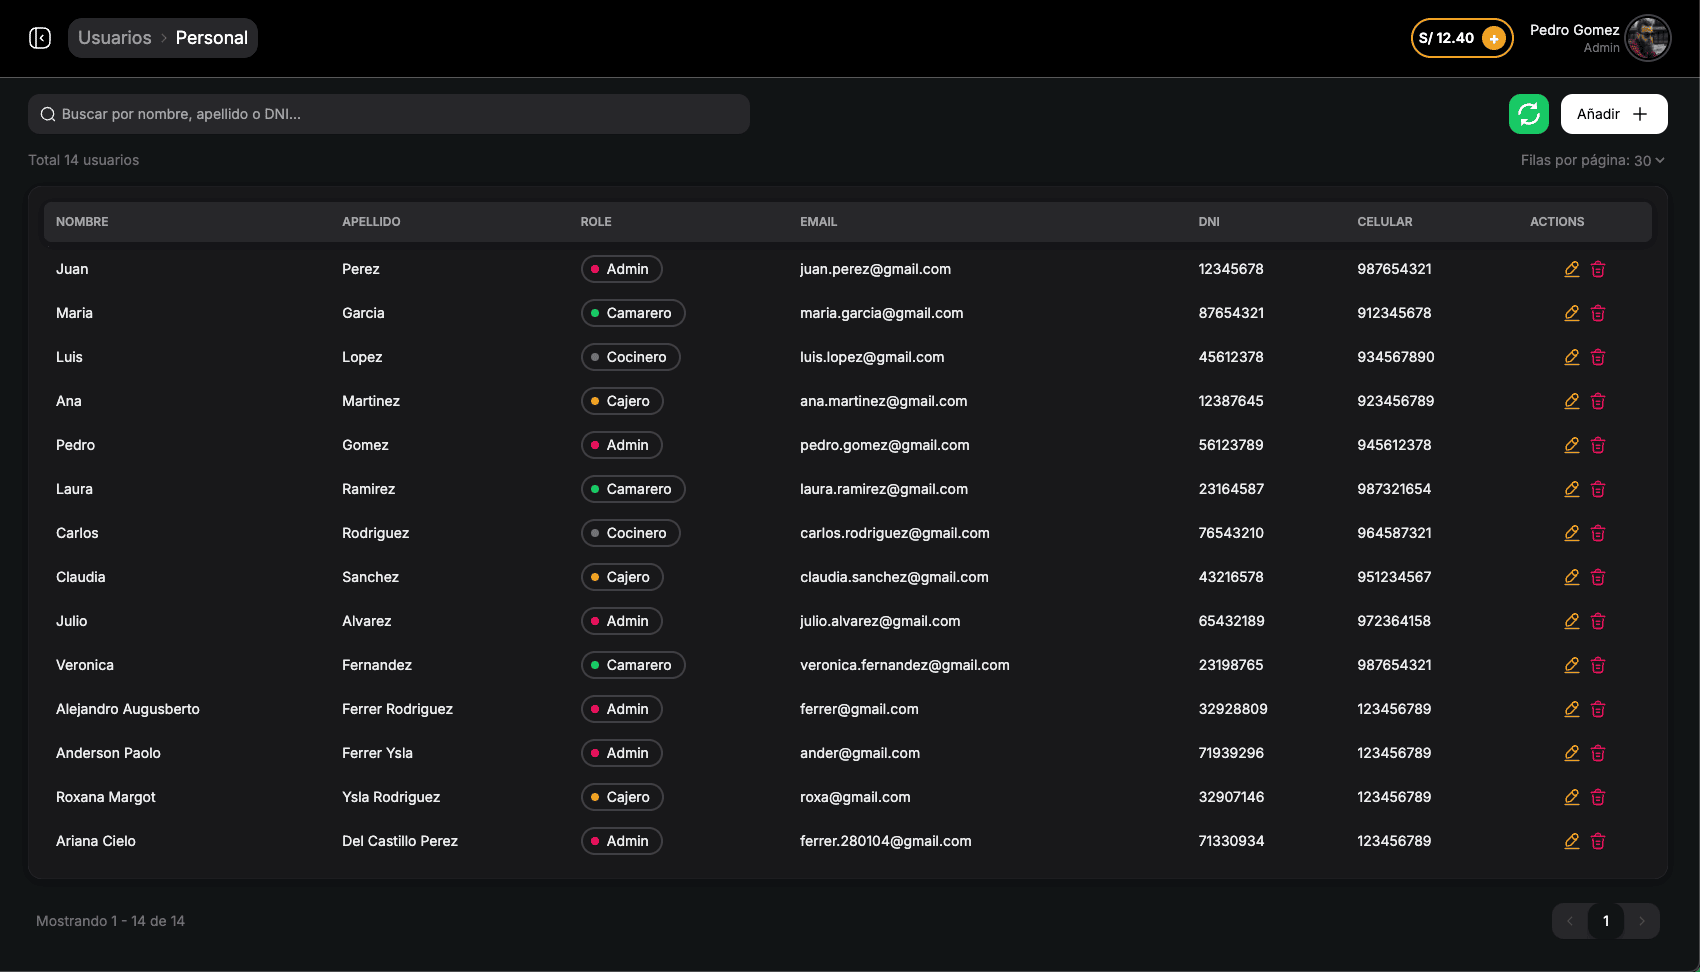Open the rows per page dropdown
Image resolution: width=1700 pixels, height=972 pixels.
[x=1592, y=161]
